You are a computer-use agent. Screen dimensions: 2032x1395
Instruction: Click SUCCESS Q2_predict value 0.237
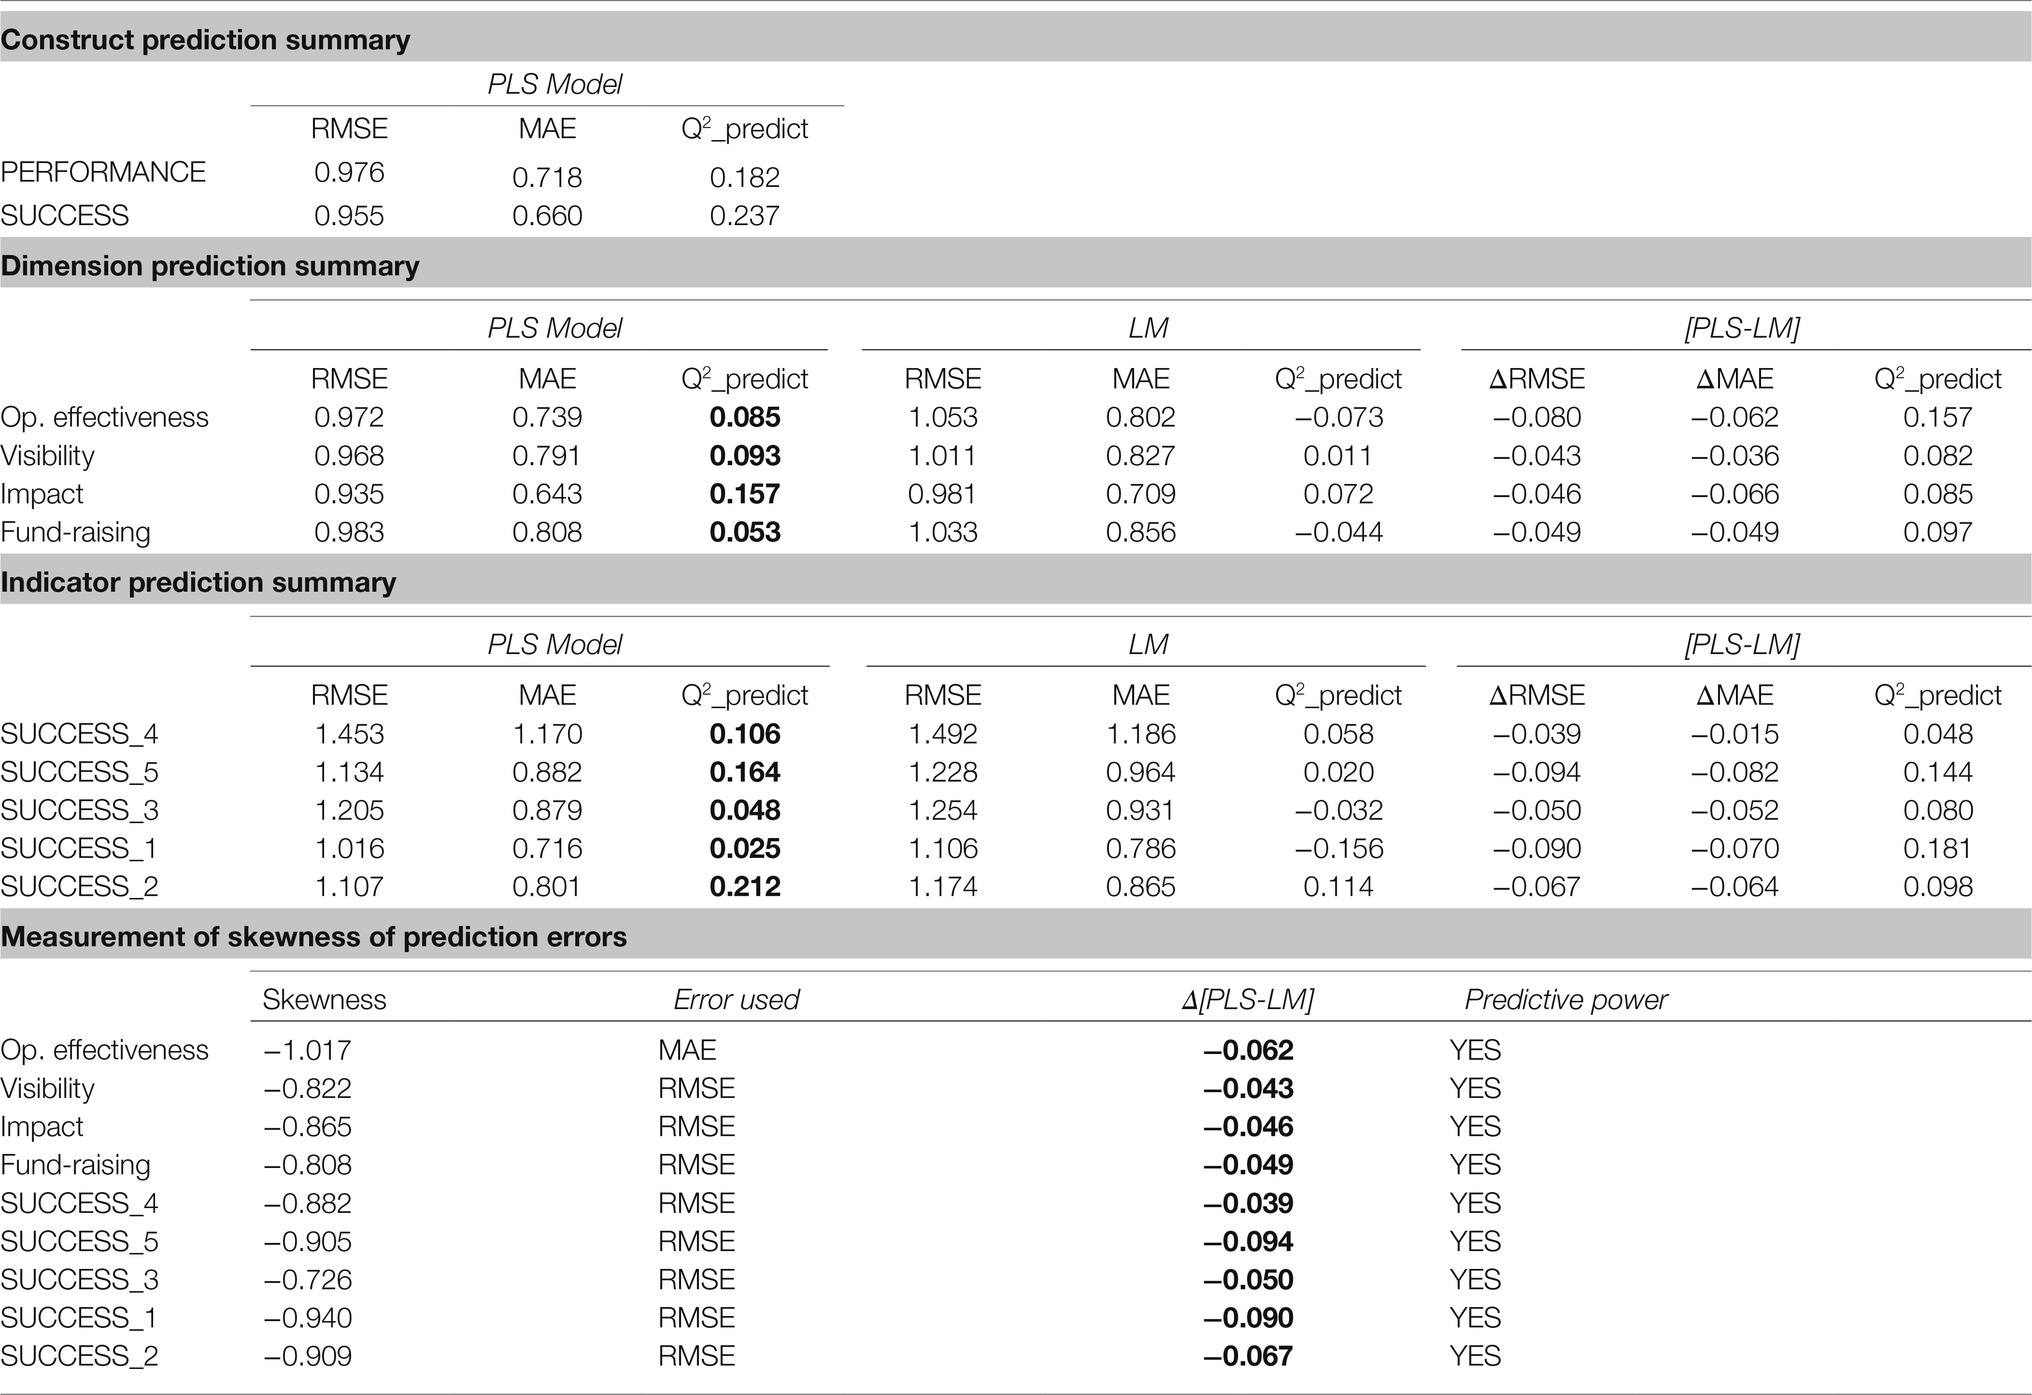744,216
